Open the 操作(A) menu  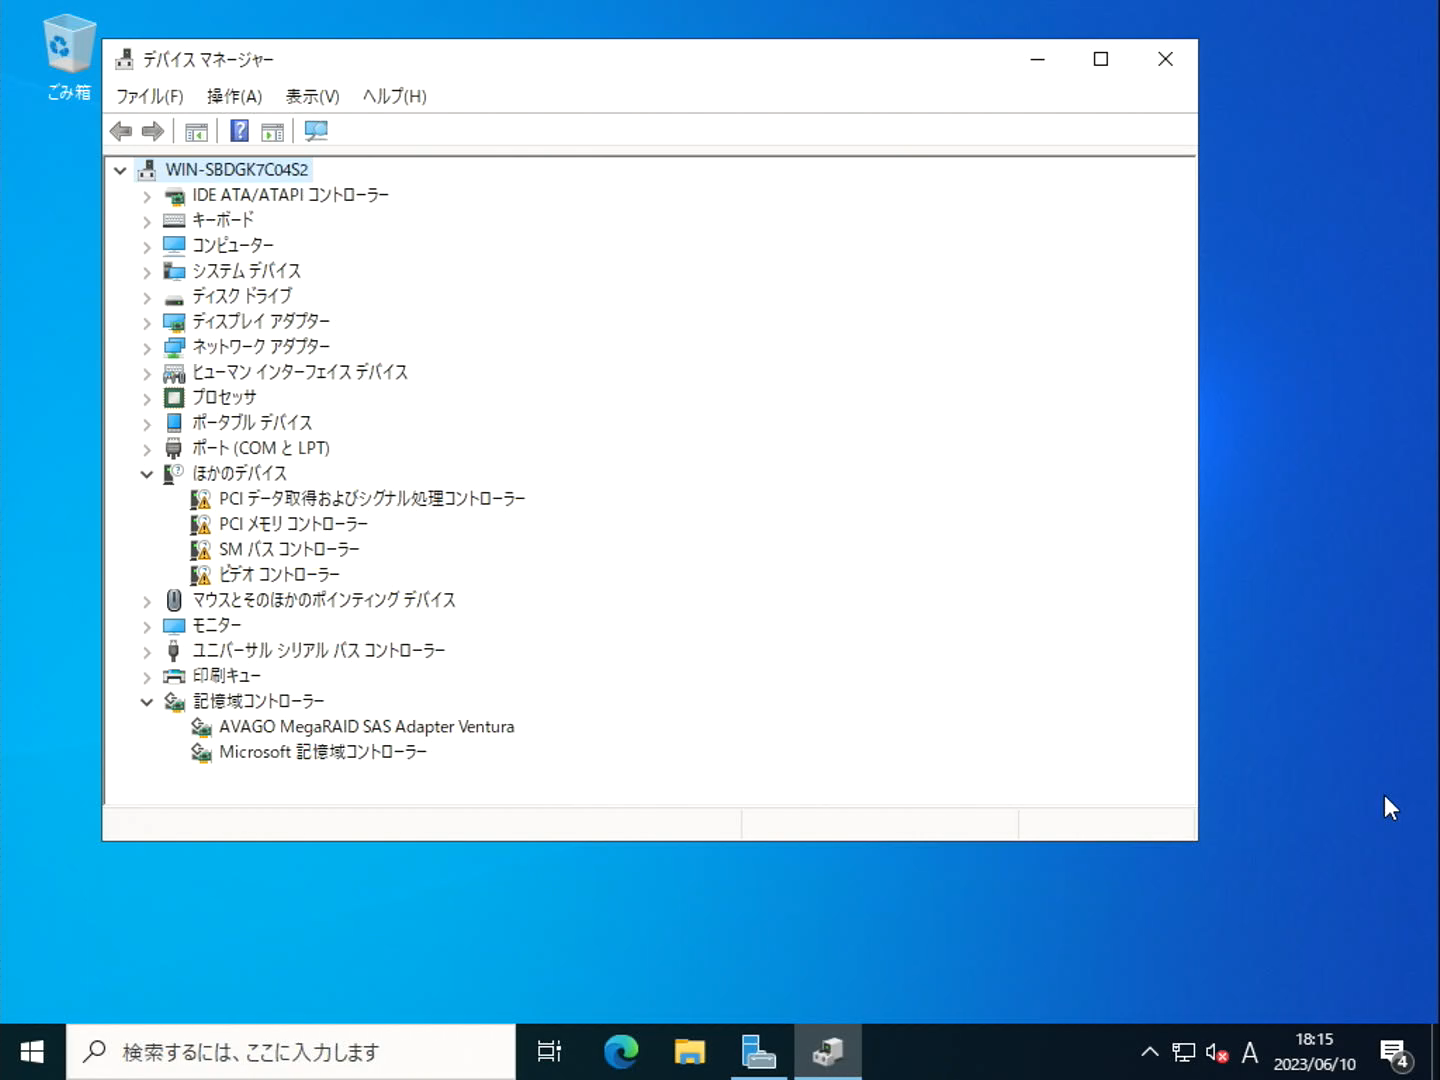234,96
